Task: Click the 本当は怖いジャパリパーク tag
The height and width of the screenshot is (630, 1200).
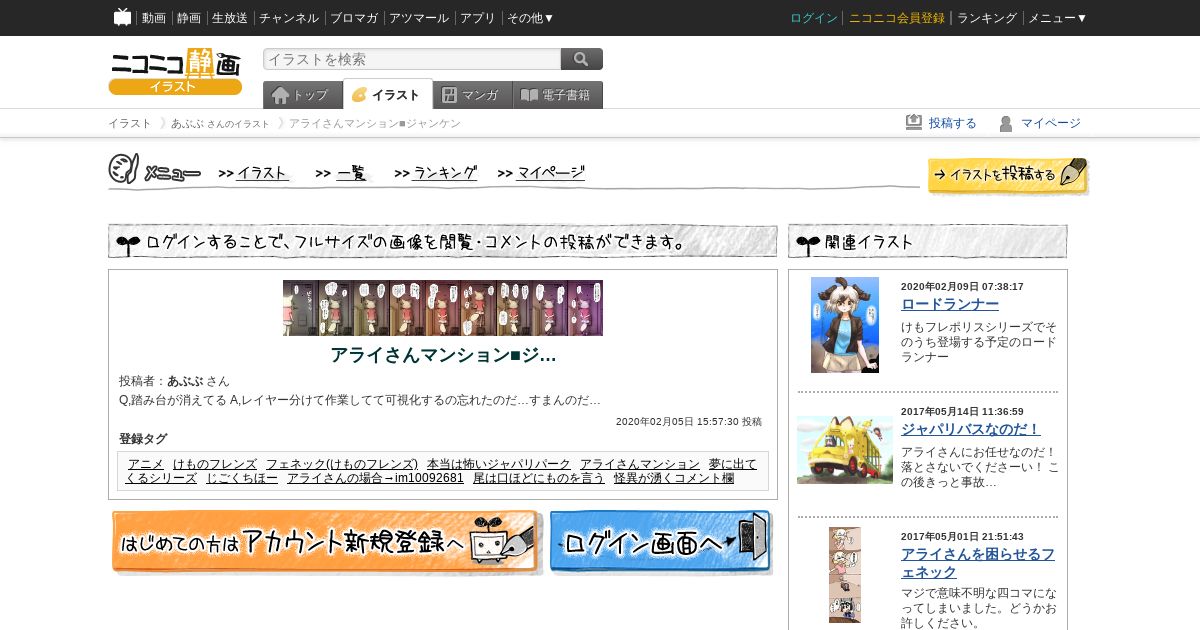Action: (x=499, y=464)
